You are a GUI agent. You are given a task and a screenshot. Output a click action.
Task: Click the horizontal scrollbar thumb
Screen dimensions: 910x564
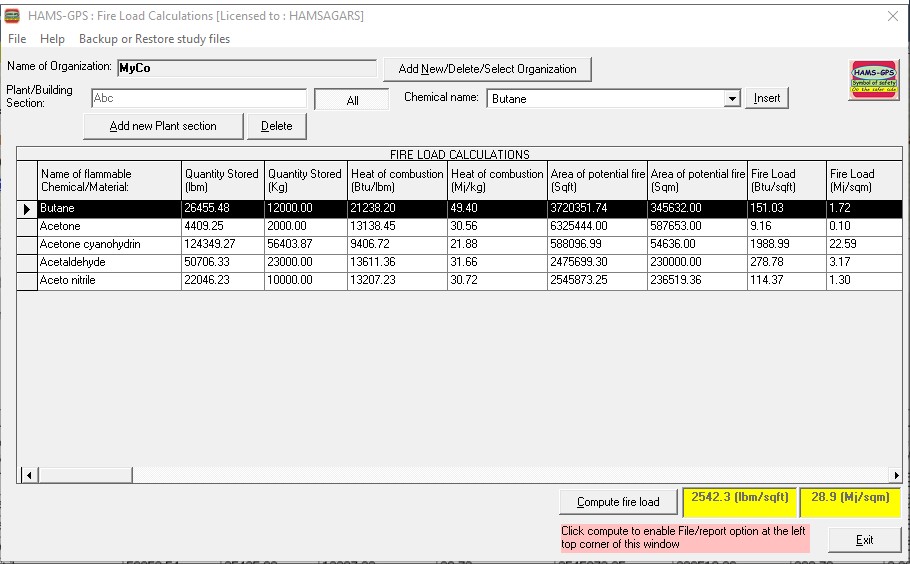tap(85, 475)
